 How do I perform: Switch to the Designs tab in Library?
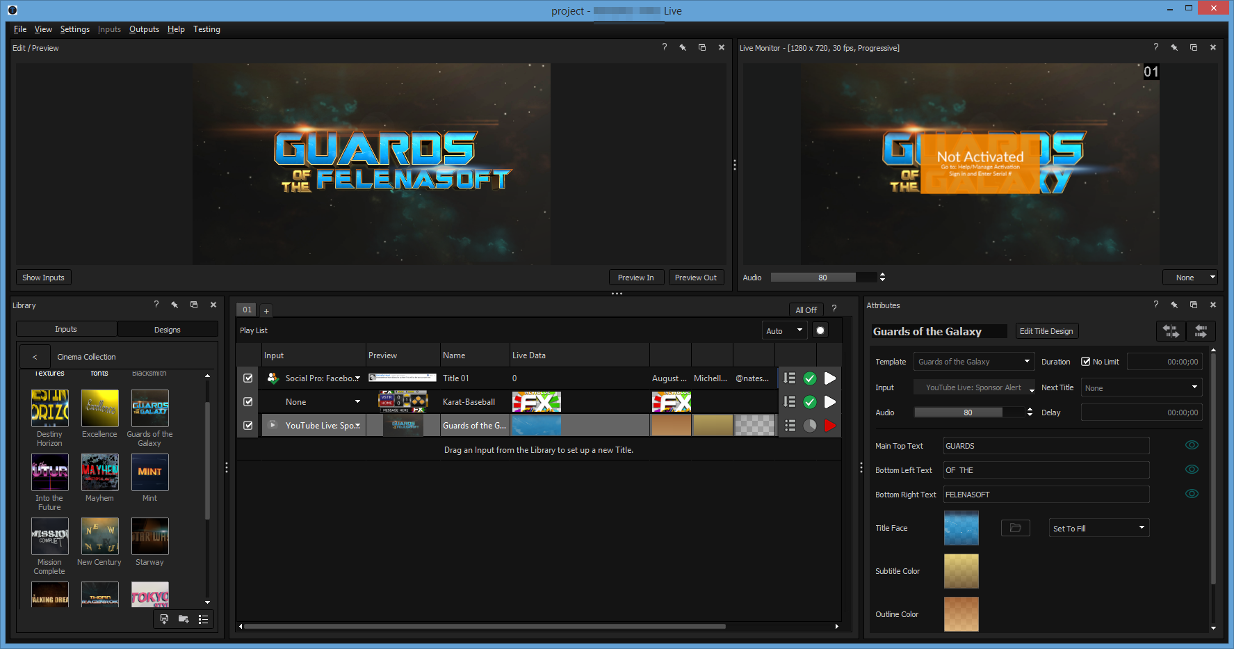point(168,329)
